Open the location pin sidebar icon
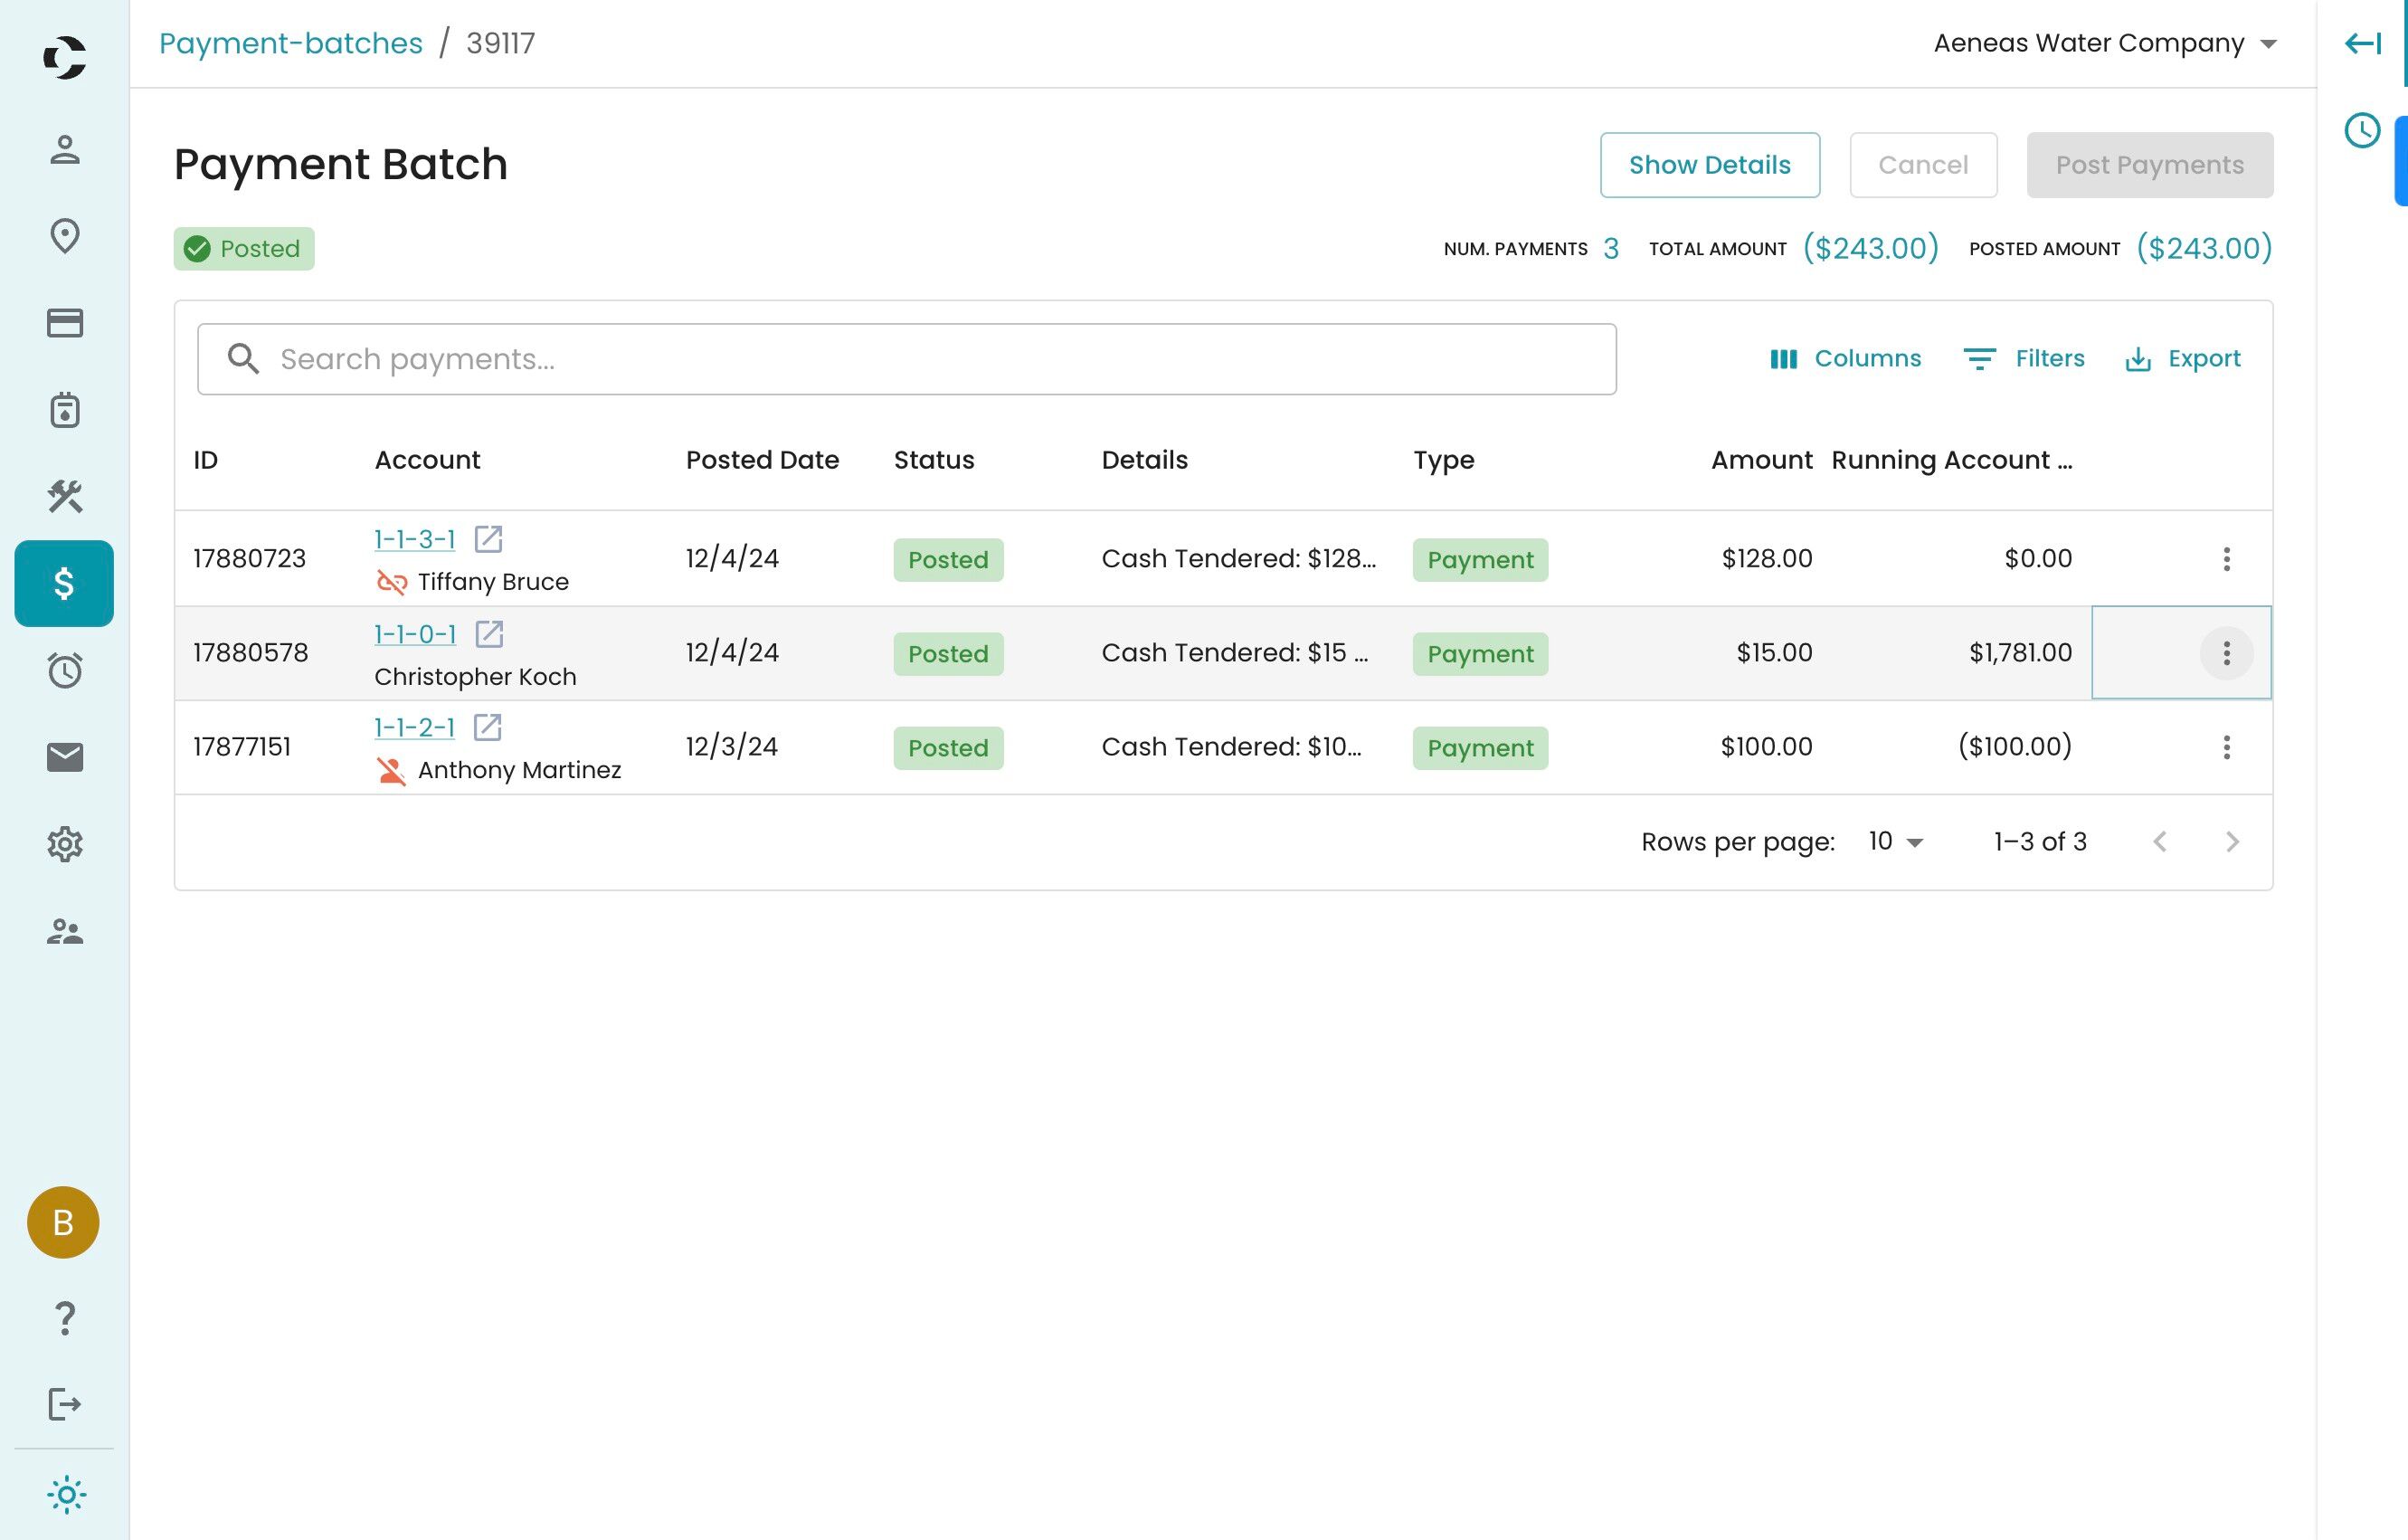Screen dimensions: 2408x1540 pyautogui.click(x=65, y=237)
